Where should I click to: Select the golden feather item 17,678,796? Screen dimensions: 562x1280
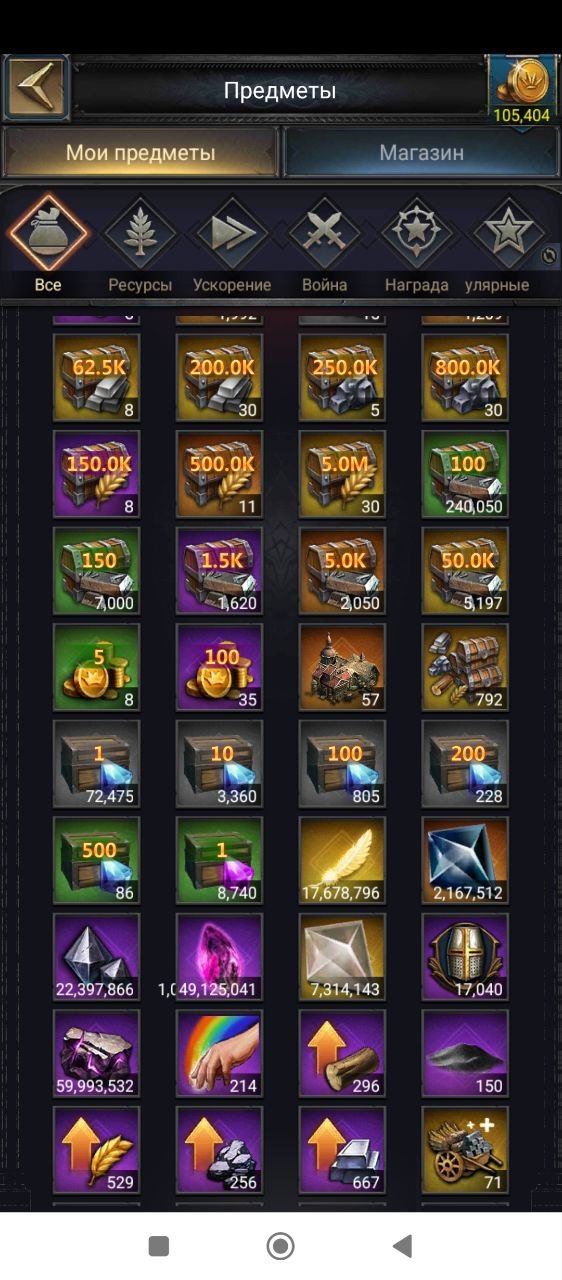coord(343,861)
